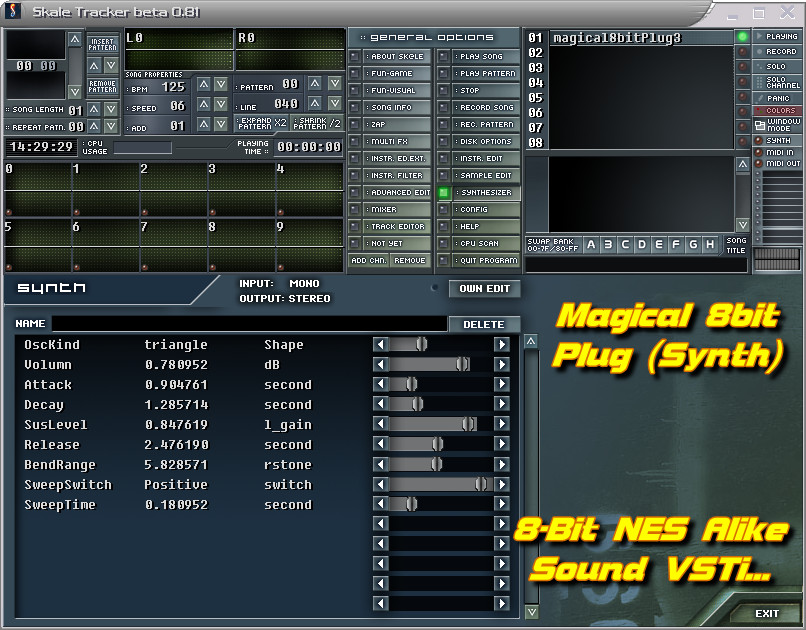Select swap bank letter G
The width and height of the screenshot is (806, 630).
[x=693, y=245]
